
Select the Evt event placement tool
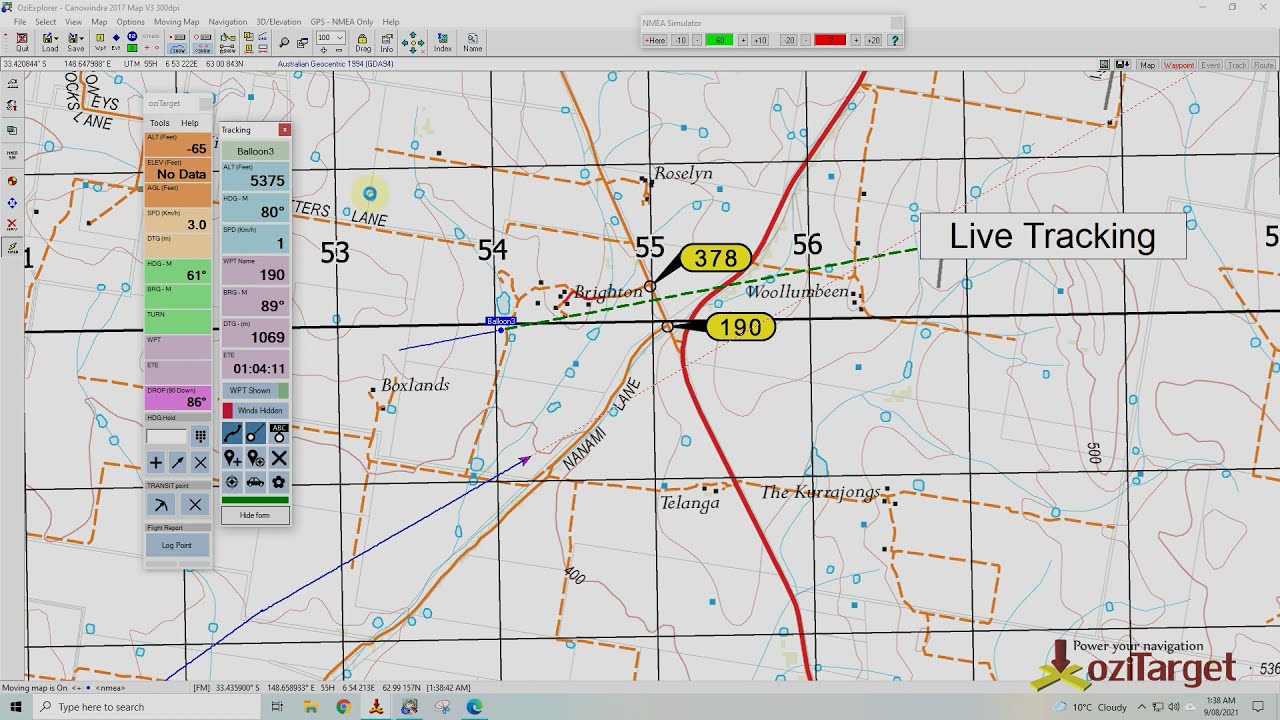(116, 42)
